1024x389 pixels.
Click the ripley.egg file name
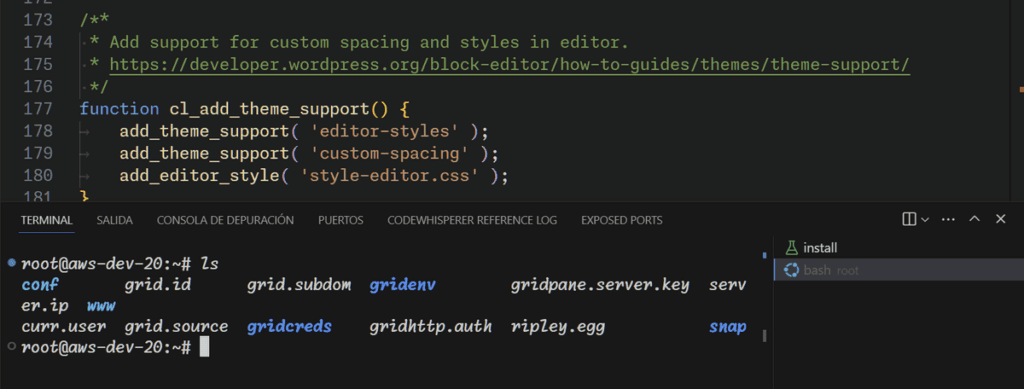pyautogui.click(x=558, y=326)
